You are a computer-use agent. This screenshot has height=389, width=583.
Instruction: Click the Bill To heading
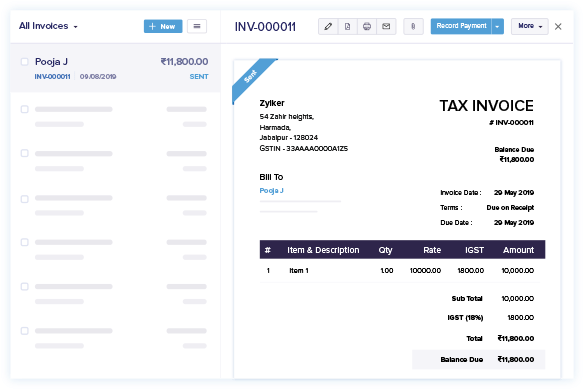271,177
